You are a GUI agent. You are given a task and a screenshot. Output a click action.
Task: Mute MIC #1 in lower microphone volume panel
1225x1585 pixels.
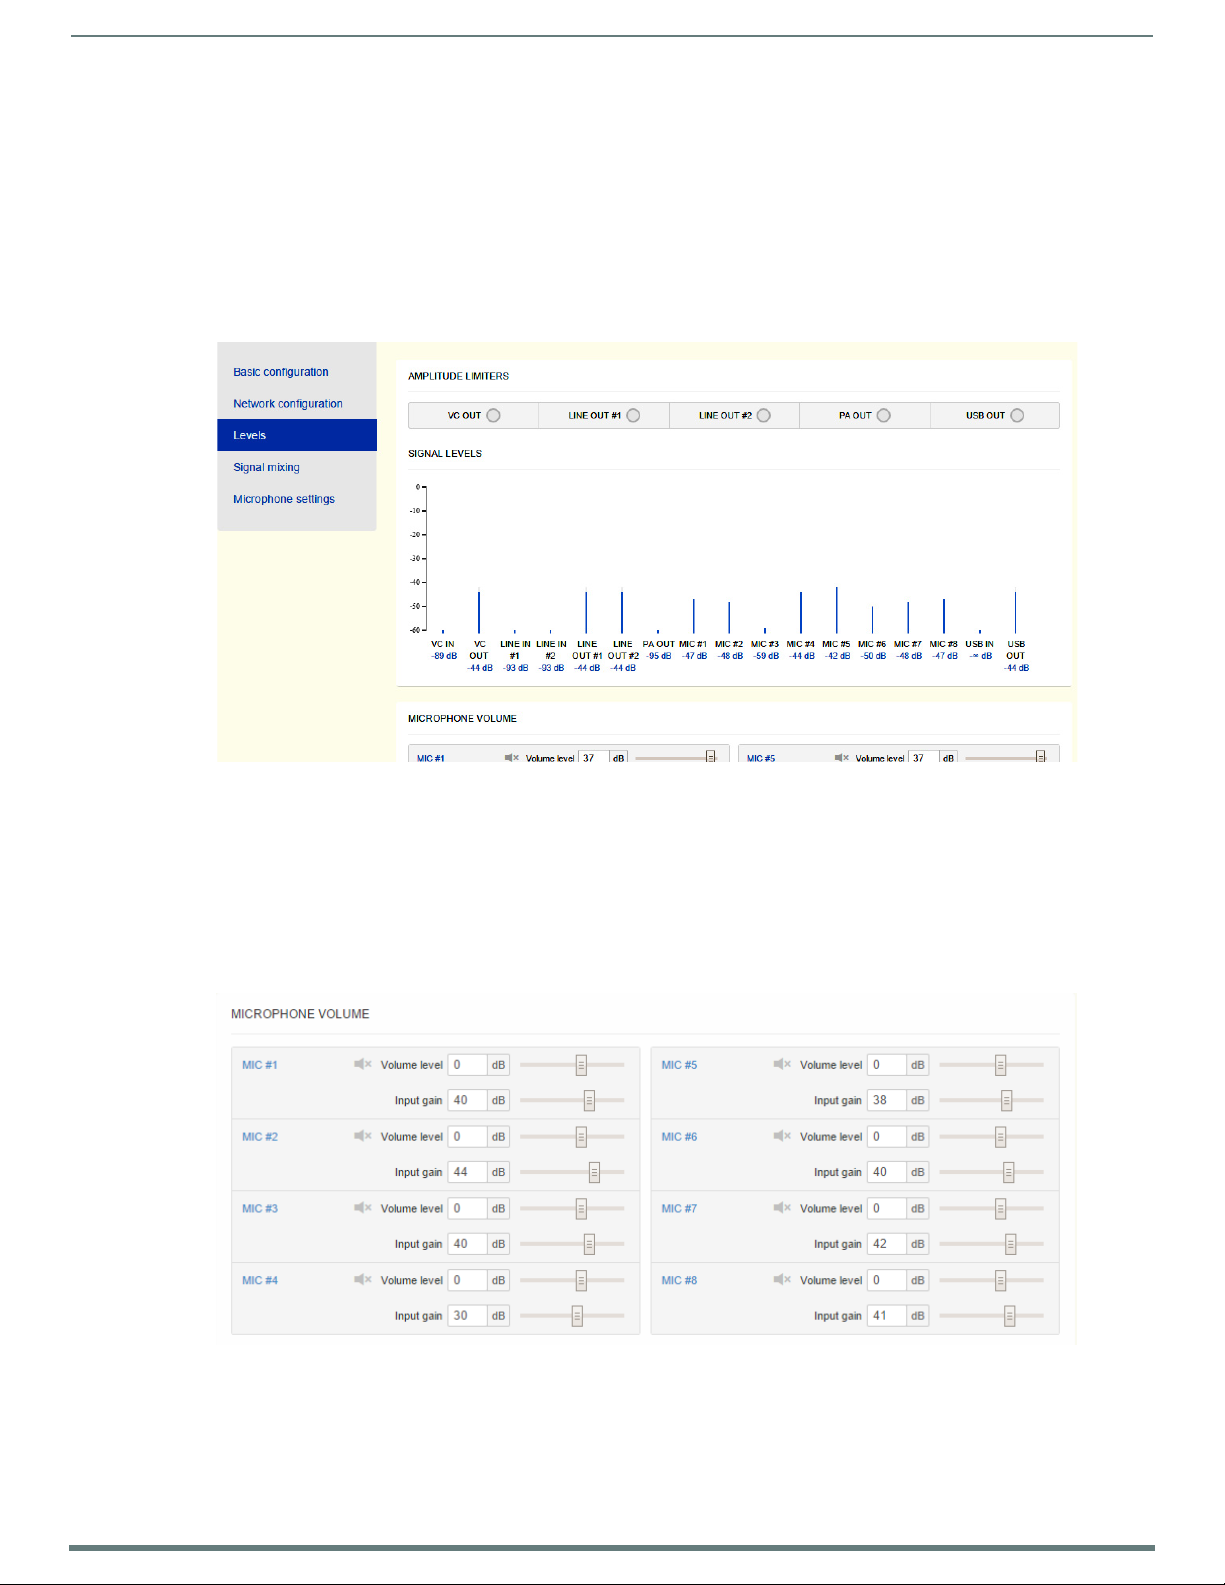[x=363, y=1064]
